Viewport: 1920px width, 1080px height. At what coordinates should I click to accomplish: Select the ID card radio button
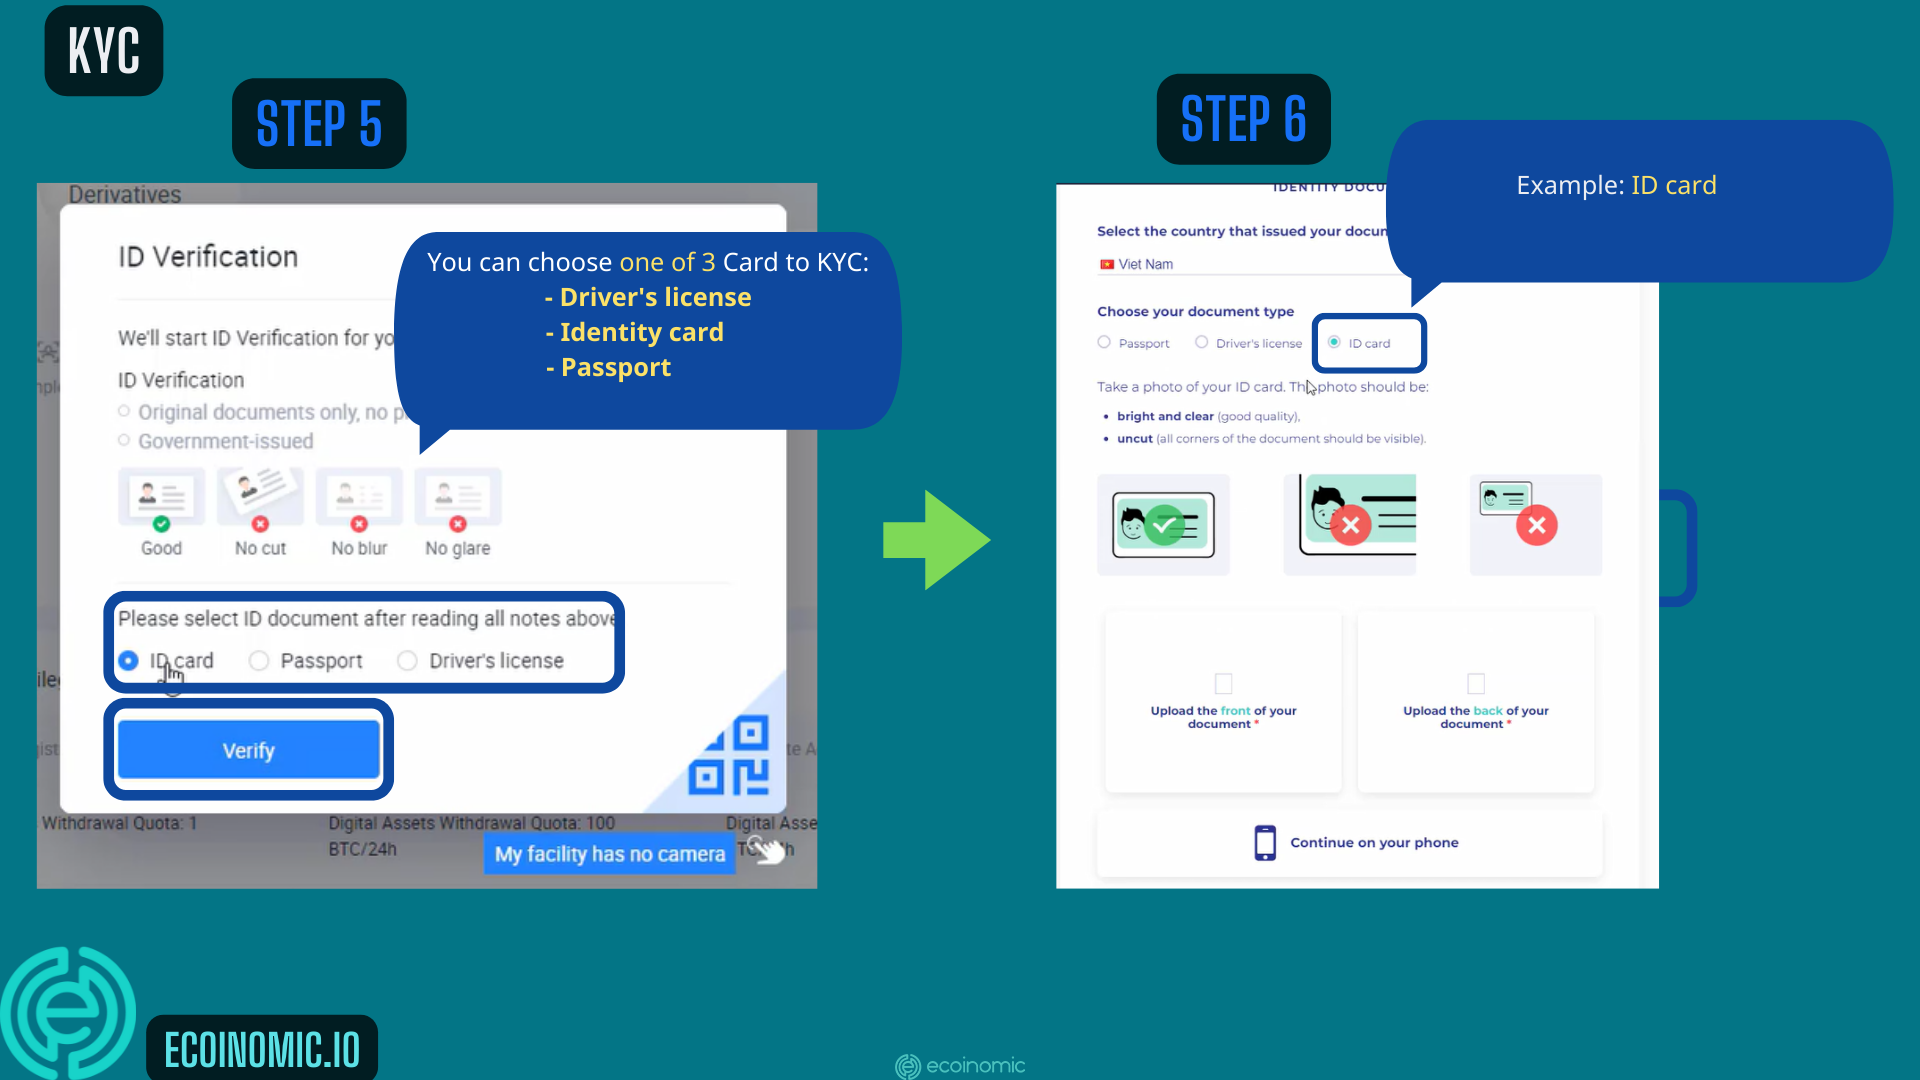[x=128, y=659]
